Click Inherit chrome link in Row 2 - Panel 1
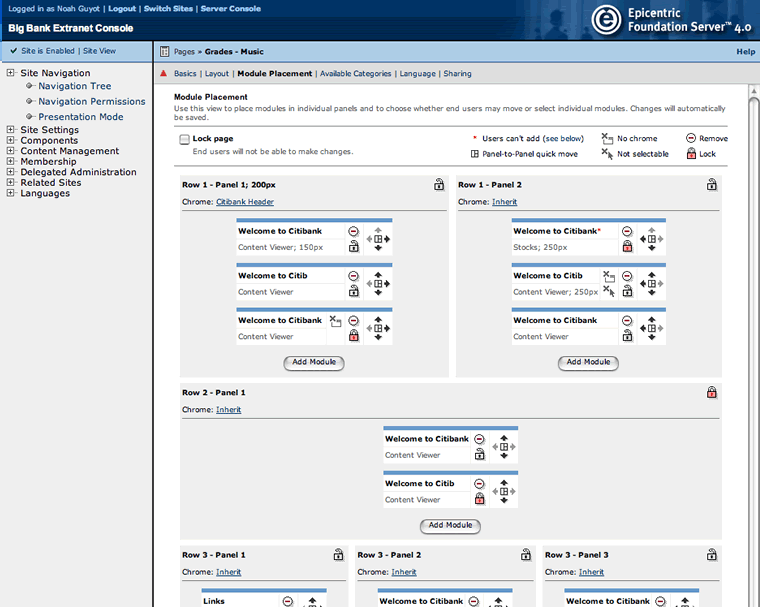Viewport: 760px width, 607px height. click(228, 410)
